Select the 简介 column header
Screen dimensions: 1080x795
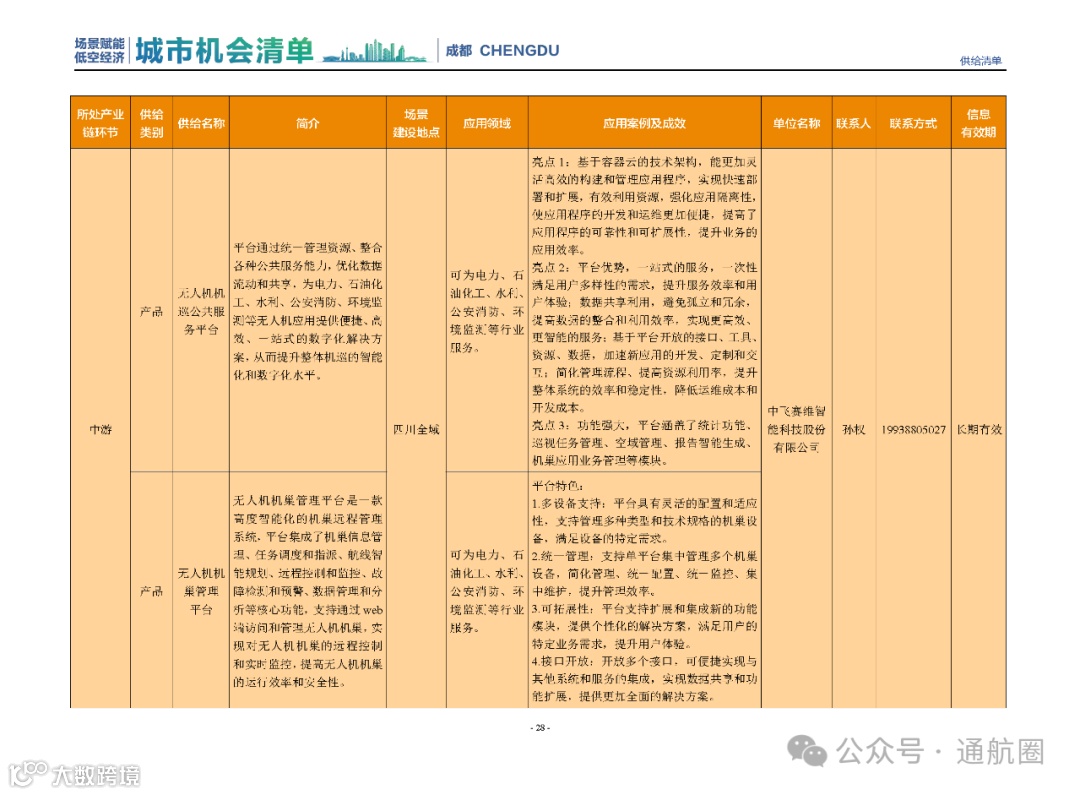pos(308,123)
